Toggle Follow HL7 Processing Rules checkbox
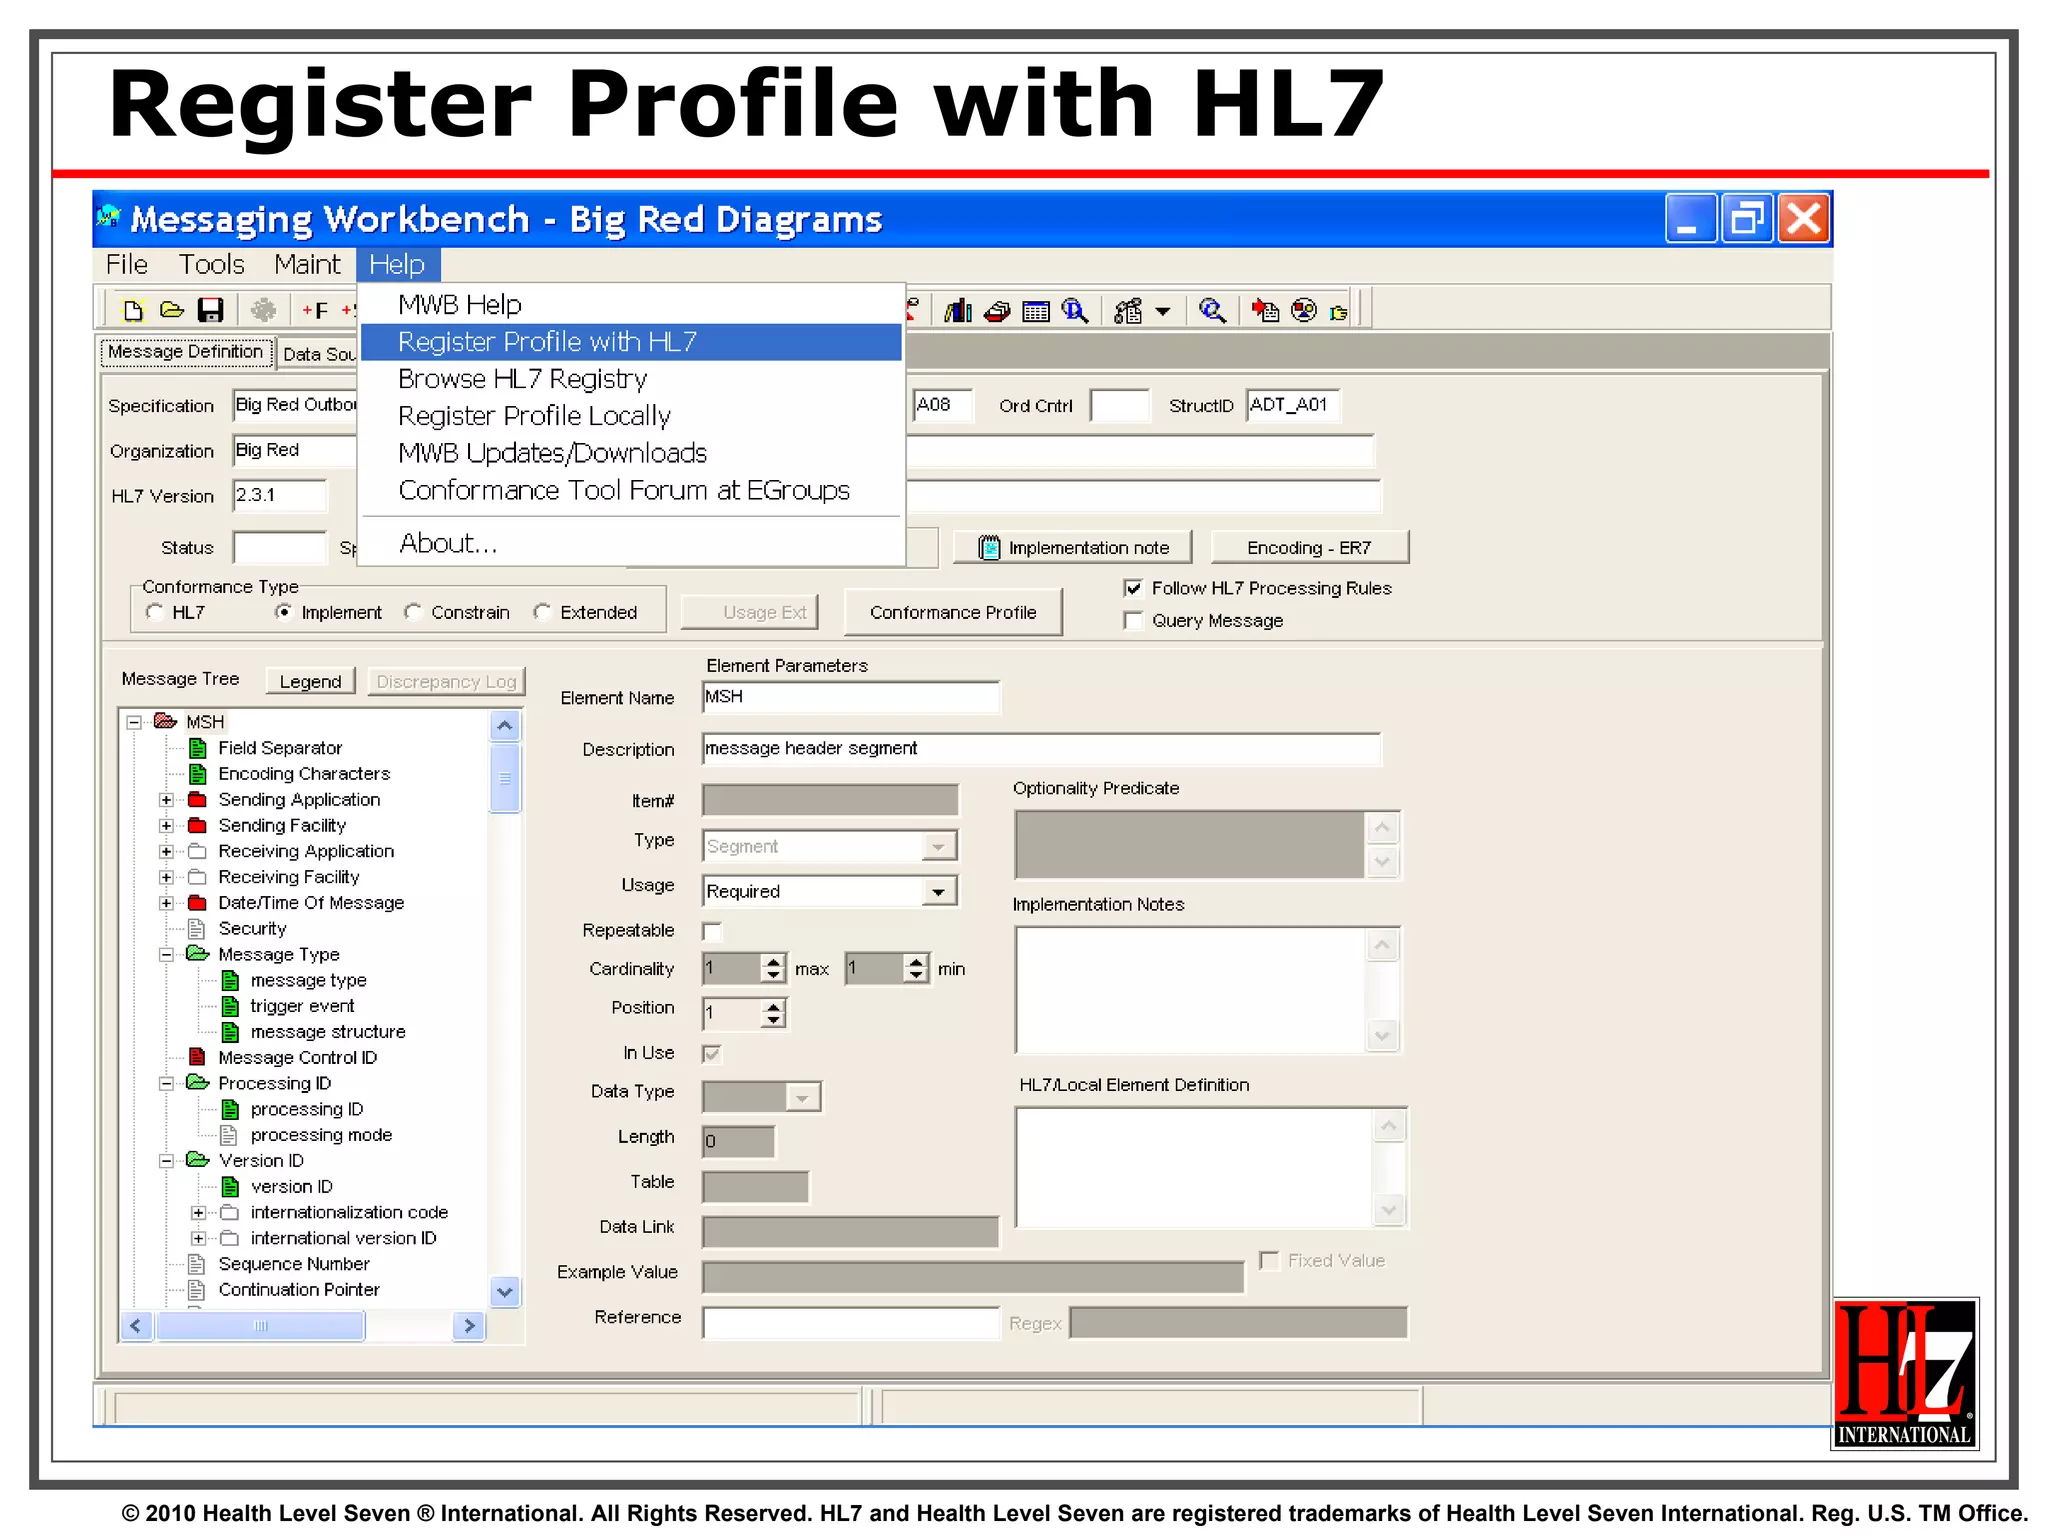Screen dimensions: 2048x1536 click(1133, 588)
